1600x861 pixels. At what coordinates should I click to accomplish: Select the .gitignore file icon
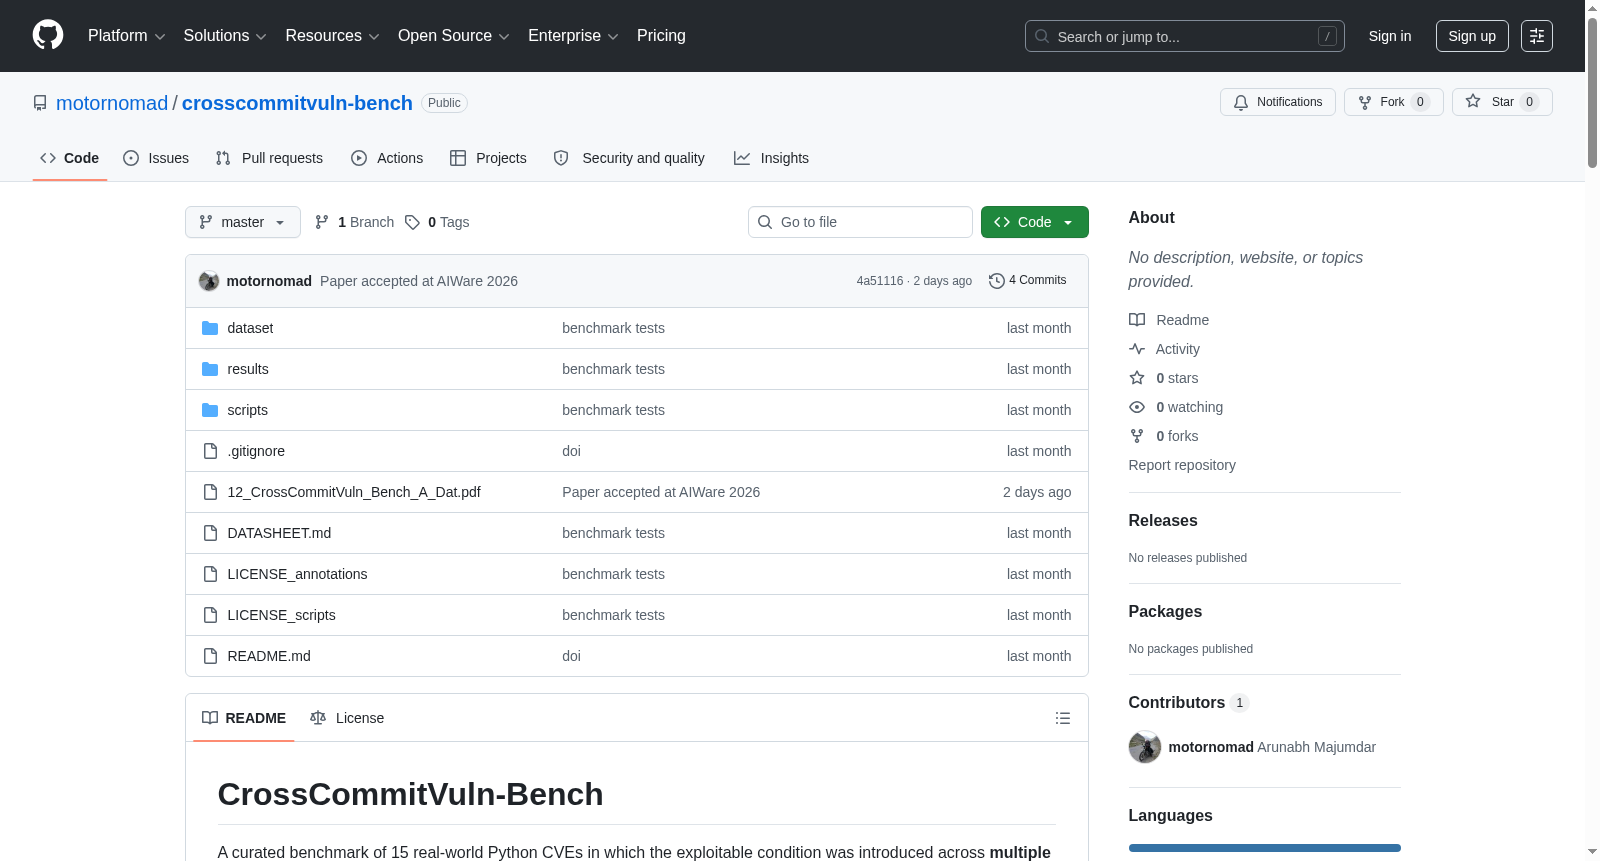tap(210, 451)
